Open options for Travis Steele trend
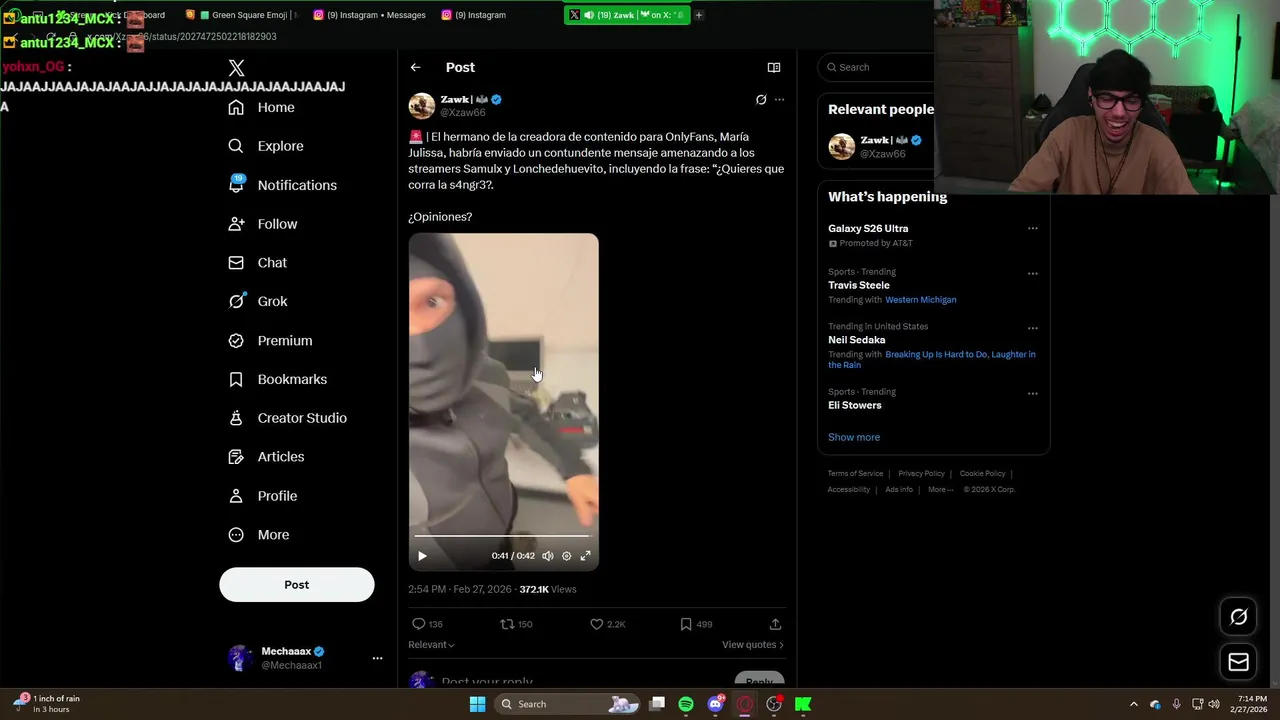The width and height of the screenshot is (1280, 720). [1033, 273]
